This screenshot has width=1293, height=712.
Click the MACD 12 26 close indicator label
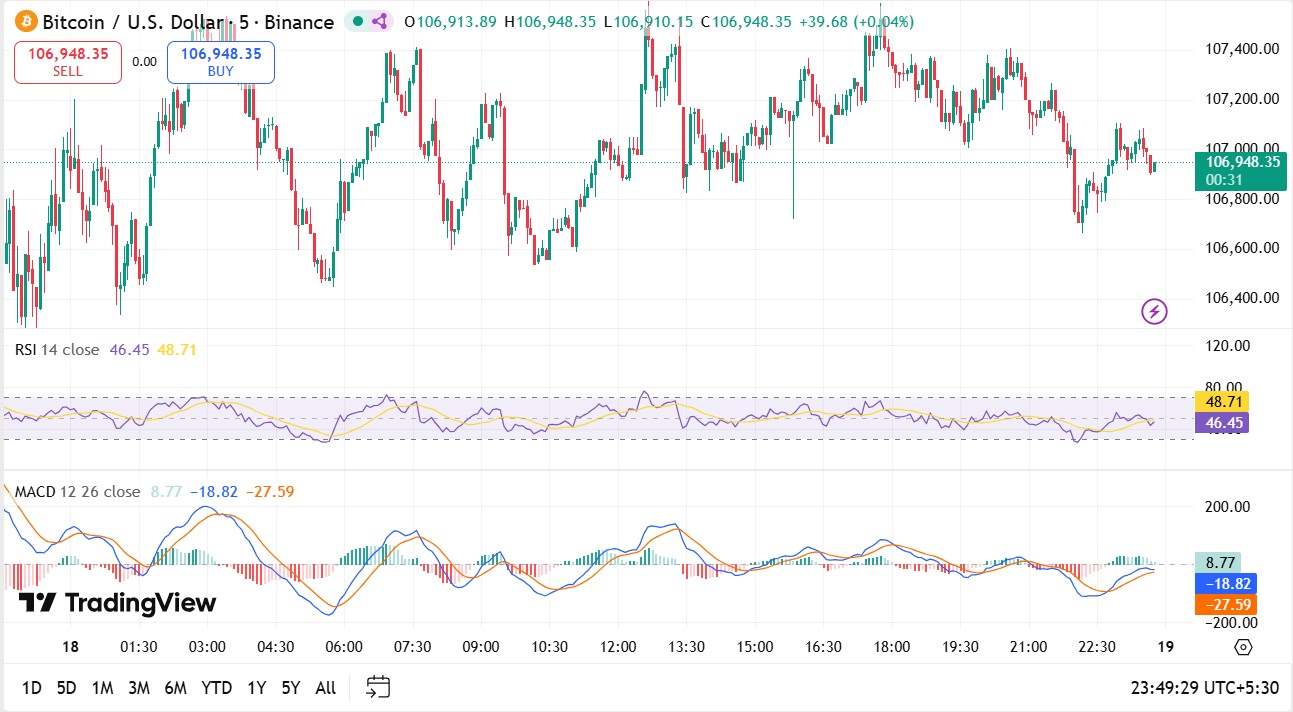coord(77,491)
